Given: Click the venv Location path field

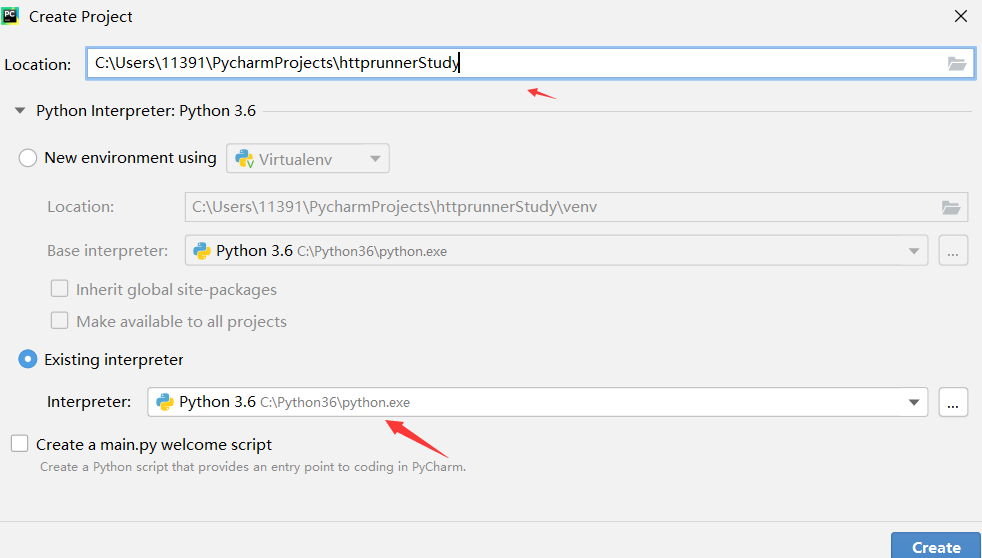Looking at the screenshot, I should 576,207.
